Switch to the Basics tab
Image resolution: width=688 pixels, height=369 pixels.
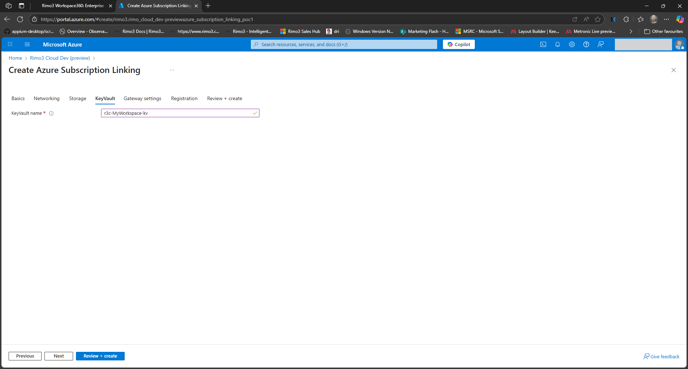[18, 98]
